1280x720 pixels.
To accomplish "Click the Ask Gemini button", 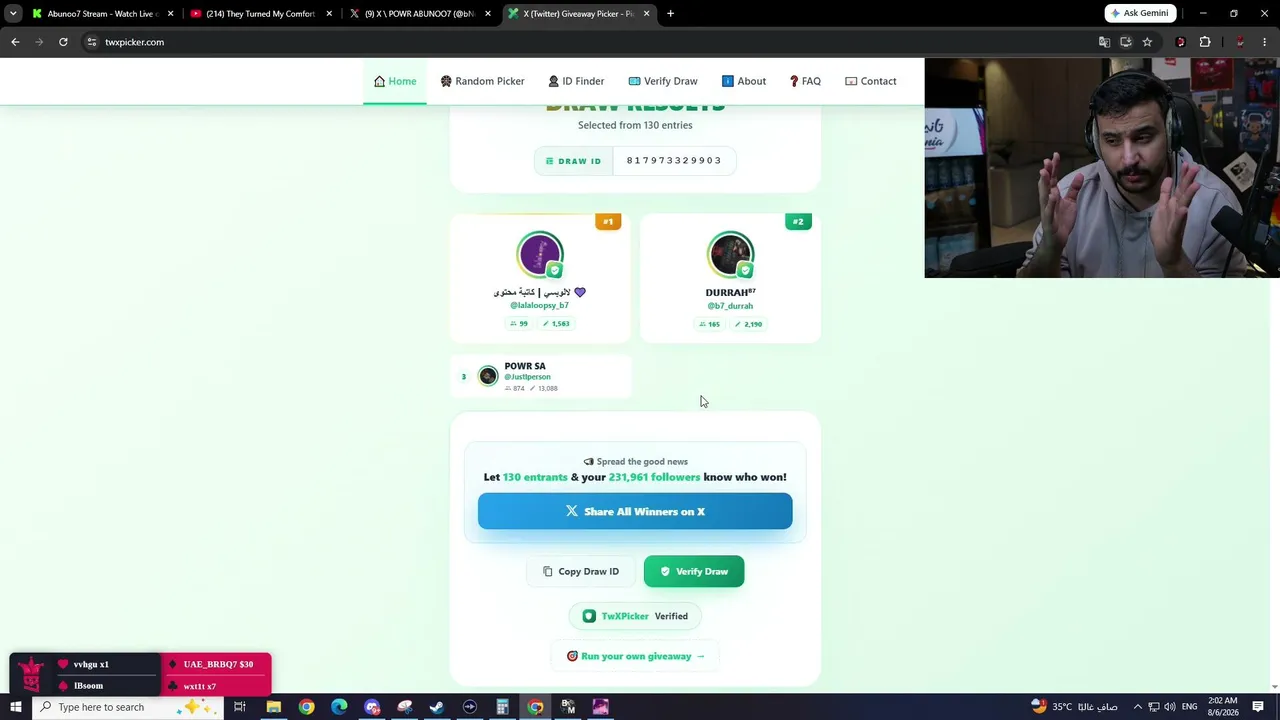I will pos(1140,13).
